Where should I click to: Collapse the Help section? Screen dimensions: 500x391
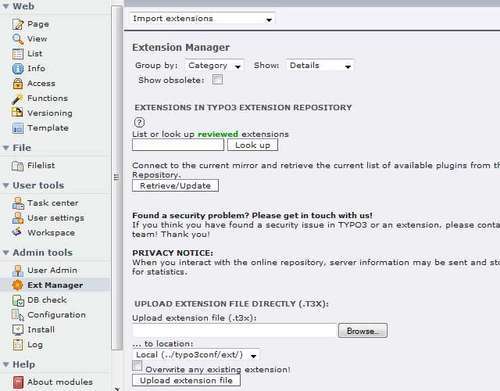(x=5, y=364)
